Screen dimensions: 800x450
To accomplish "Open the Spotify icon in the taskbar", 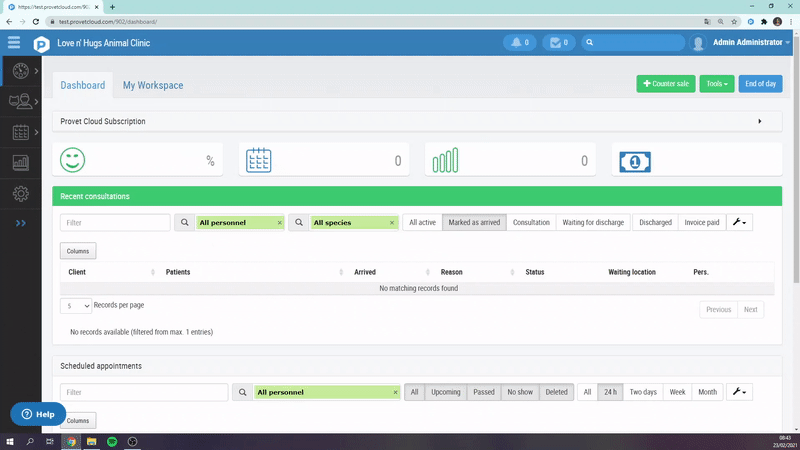I will click(x=111, y=441).
